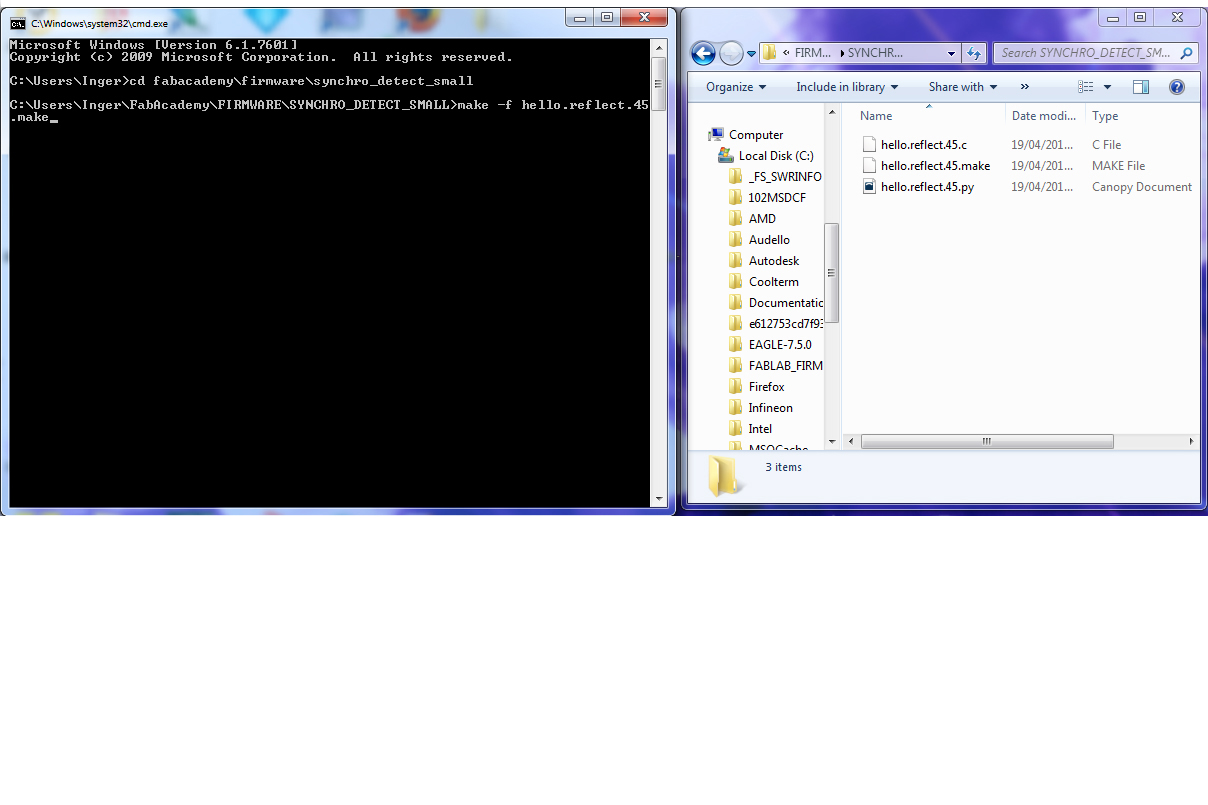Image resolution: width=1208 pixels, height=805 pixels.
Task: Select the hello.reflect.45.make file name
Action: (936, 166)
